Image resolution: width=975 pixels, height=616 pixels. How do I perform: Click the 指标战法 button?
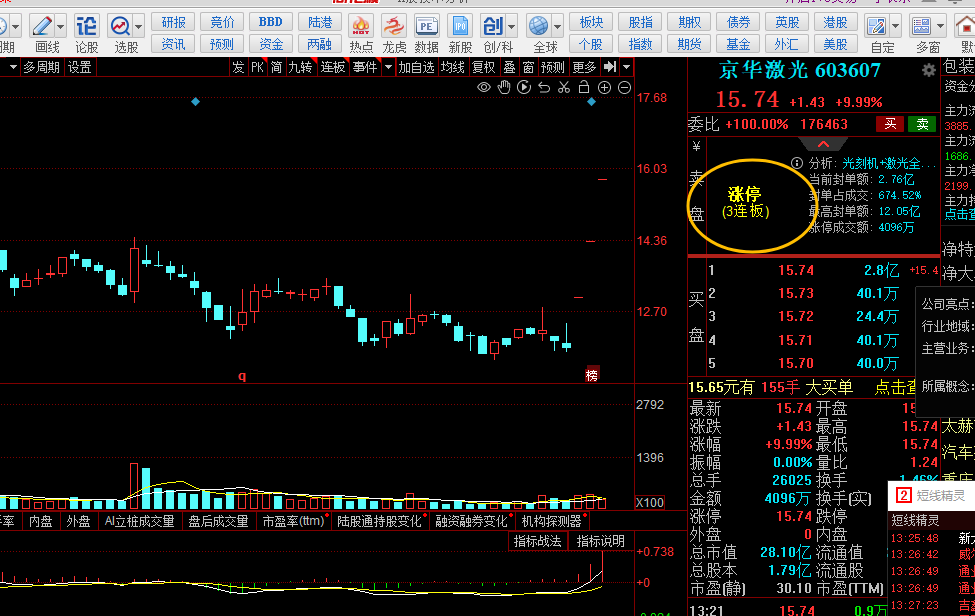click(537, 541)
